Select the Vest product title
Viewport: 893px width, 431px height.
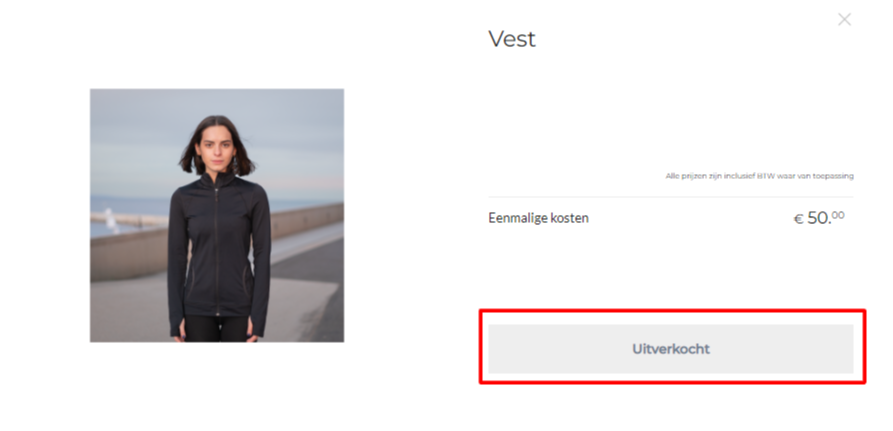(512, 39)
